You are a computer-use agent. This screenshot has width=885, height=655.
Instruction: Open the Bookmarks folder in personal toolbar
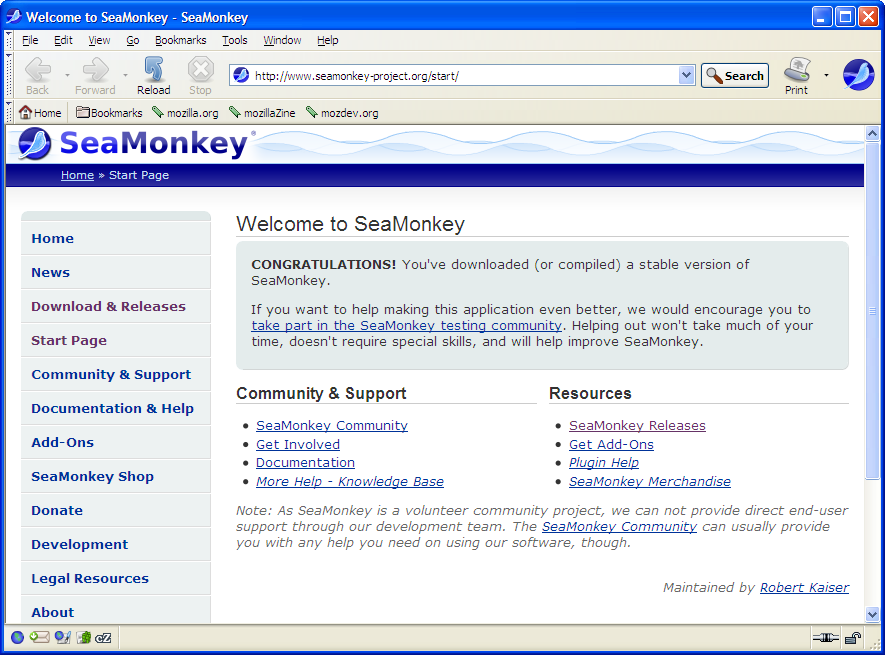coord(109,113)
